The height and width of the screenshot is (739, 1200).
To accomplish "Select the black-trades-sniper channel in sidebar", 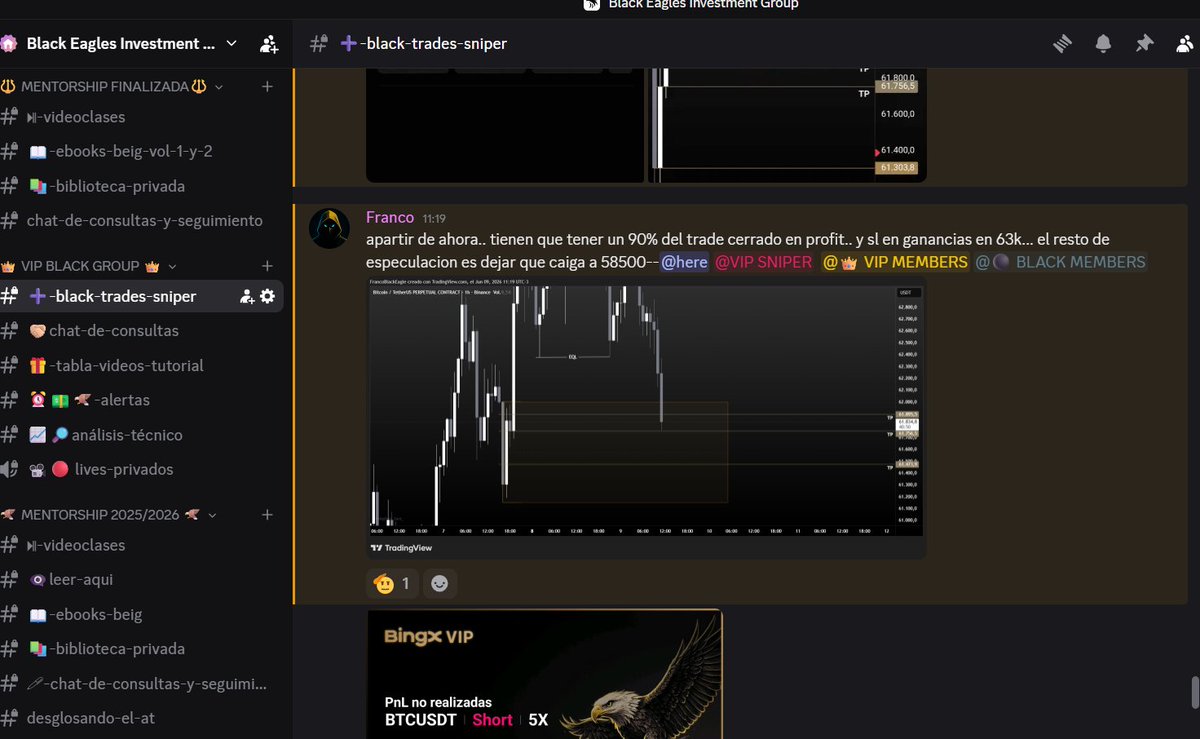I will 112,296.
